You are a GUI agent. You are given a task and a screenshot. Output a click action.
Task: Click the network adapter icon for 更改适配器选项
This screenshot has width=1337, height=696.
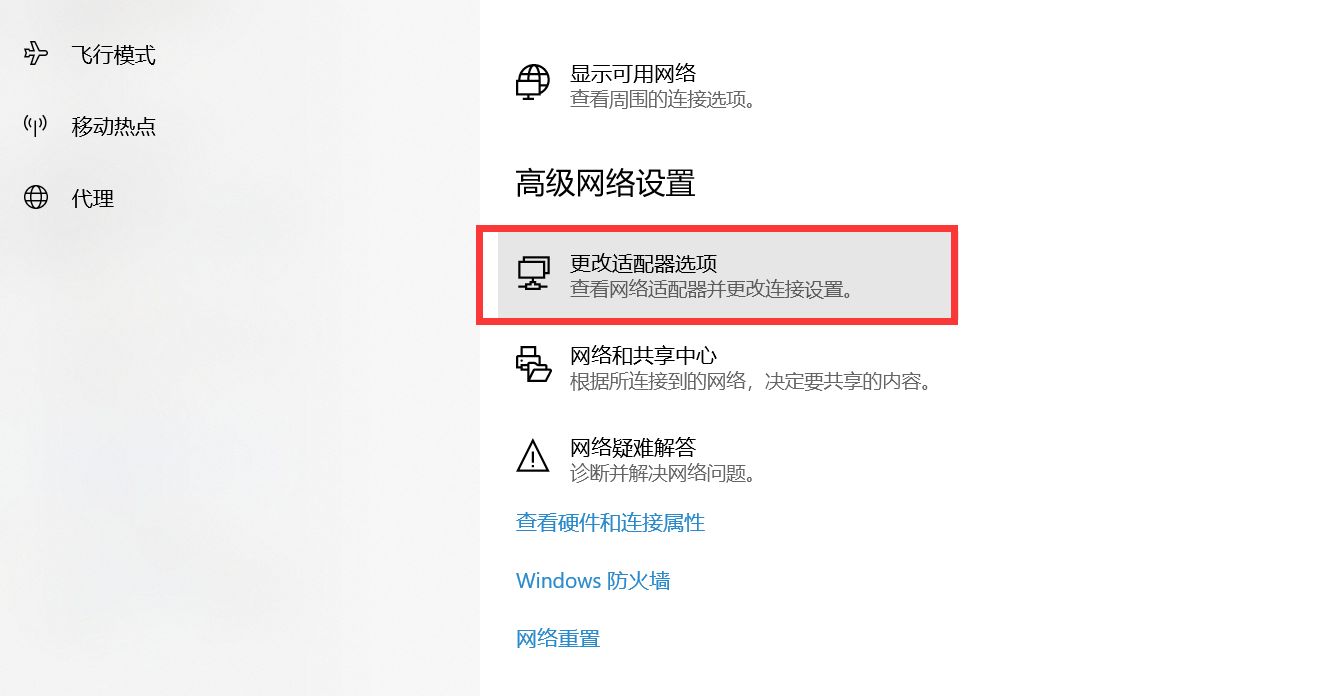coord(533,274)
